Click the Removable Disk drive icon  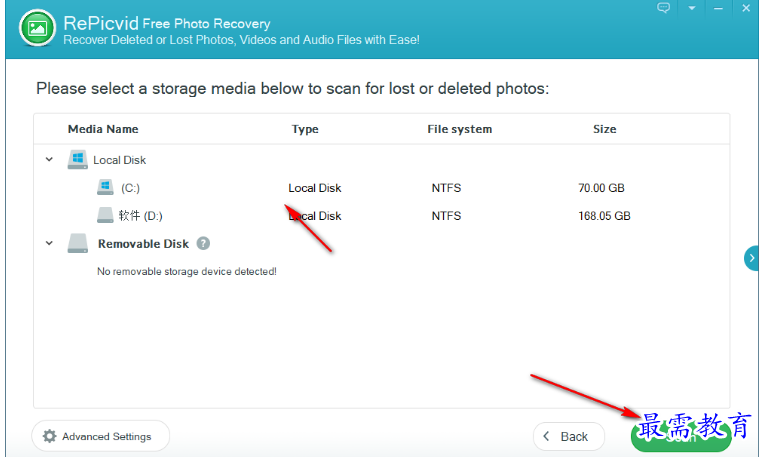click(78, 243)
